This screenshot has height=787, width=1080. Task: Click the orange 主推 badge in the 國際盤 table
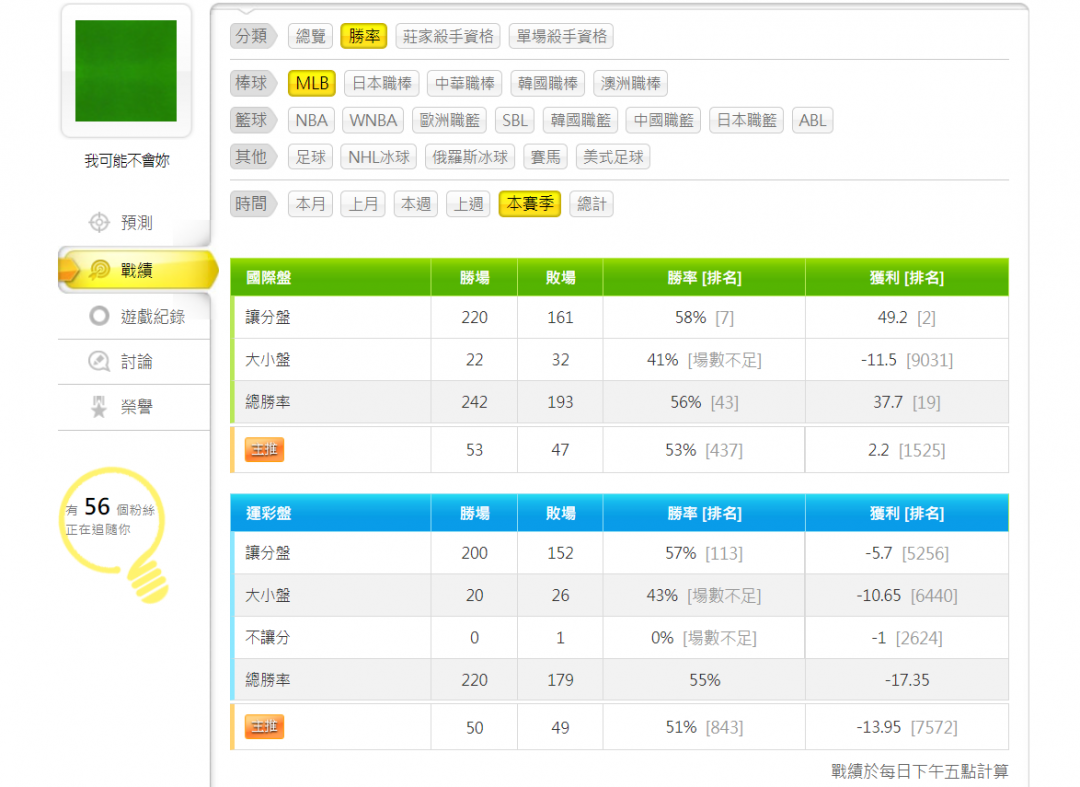click(264, 450)
